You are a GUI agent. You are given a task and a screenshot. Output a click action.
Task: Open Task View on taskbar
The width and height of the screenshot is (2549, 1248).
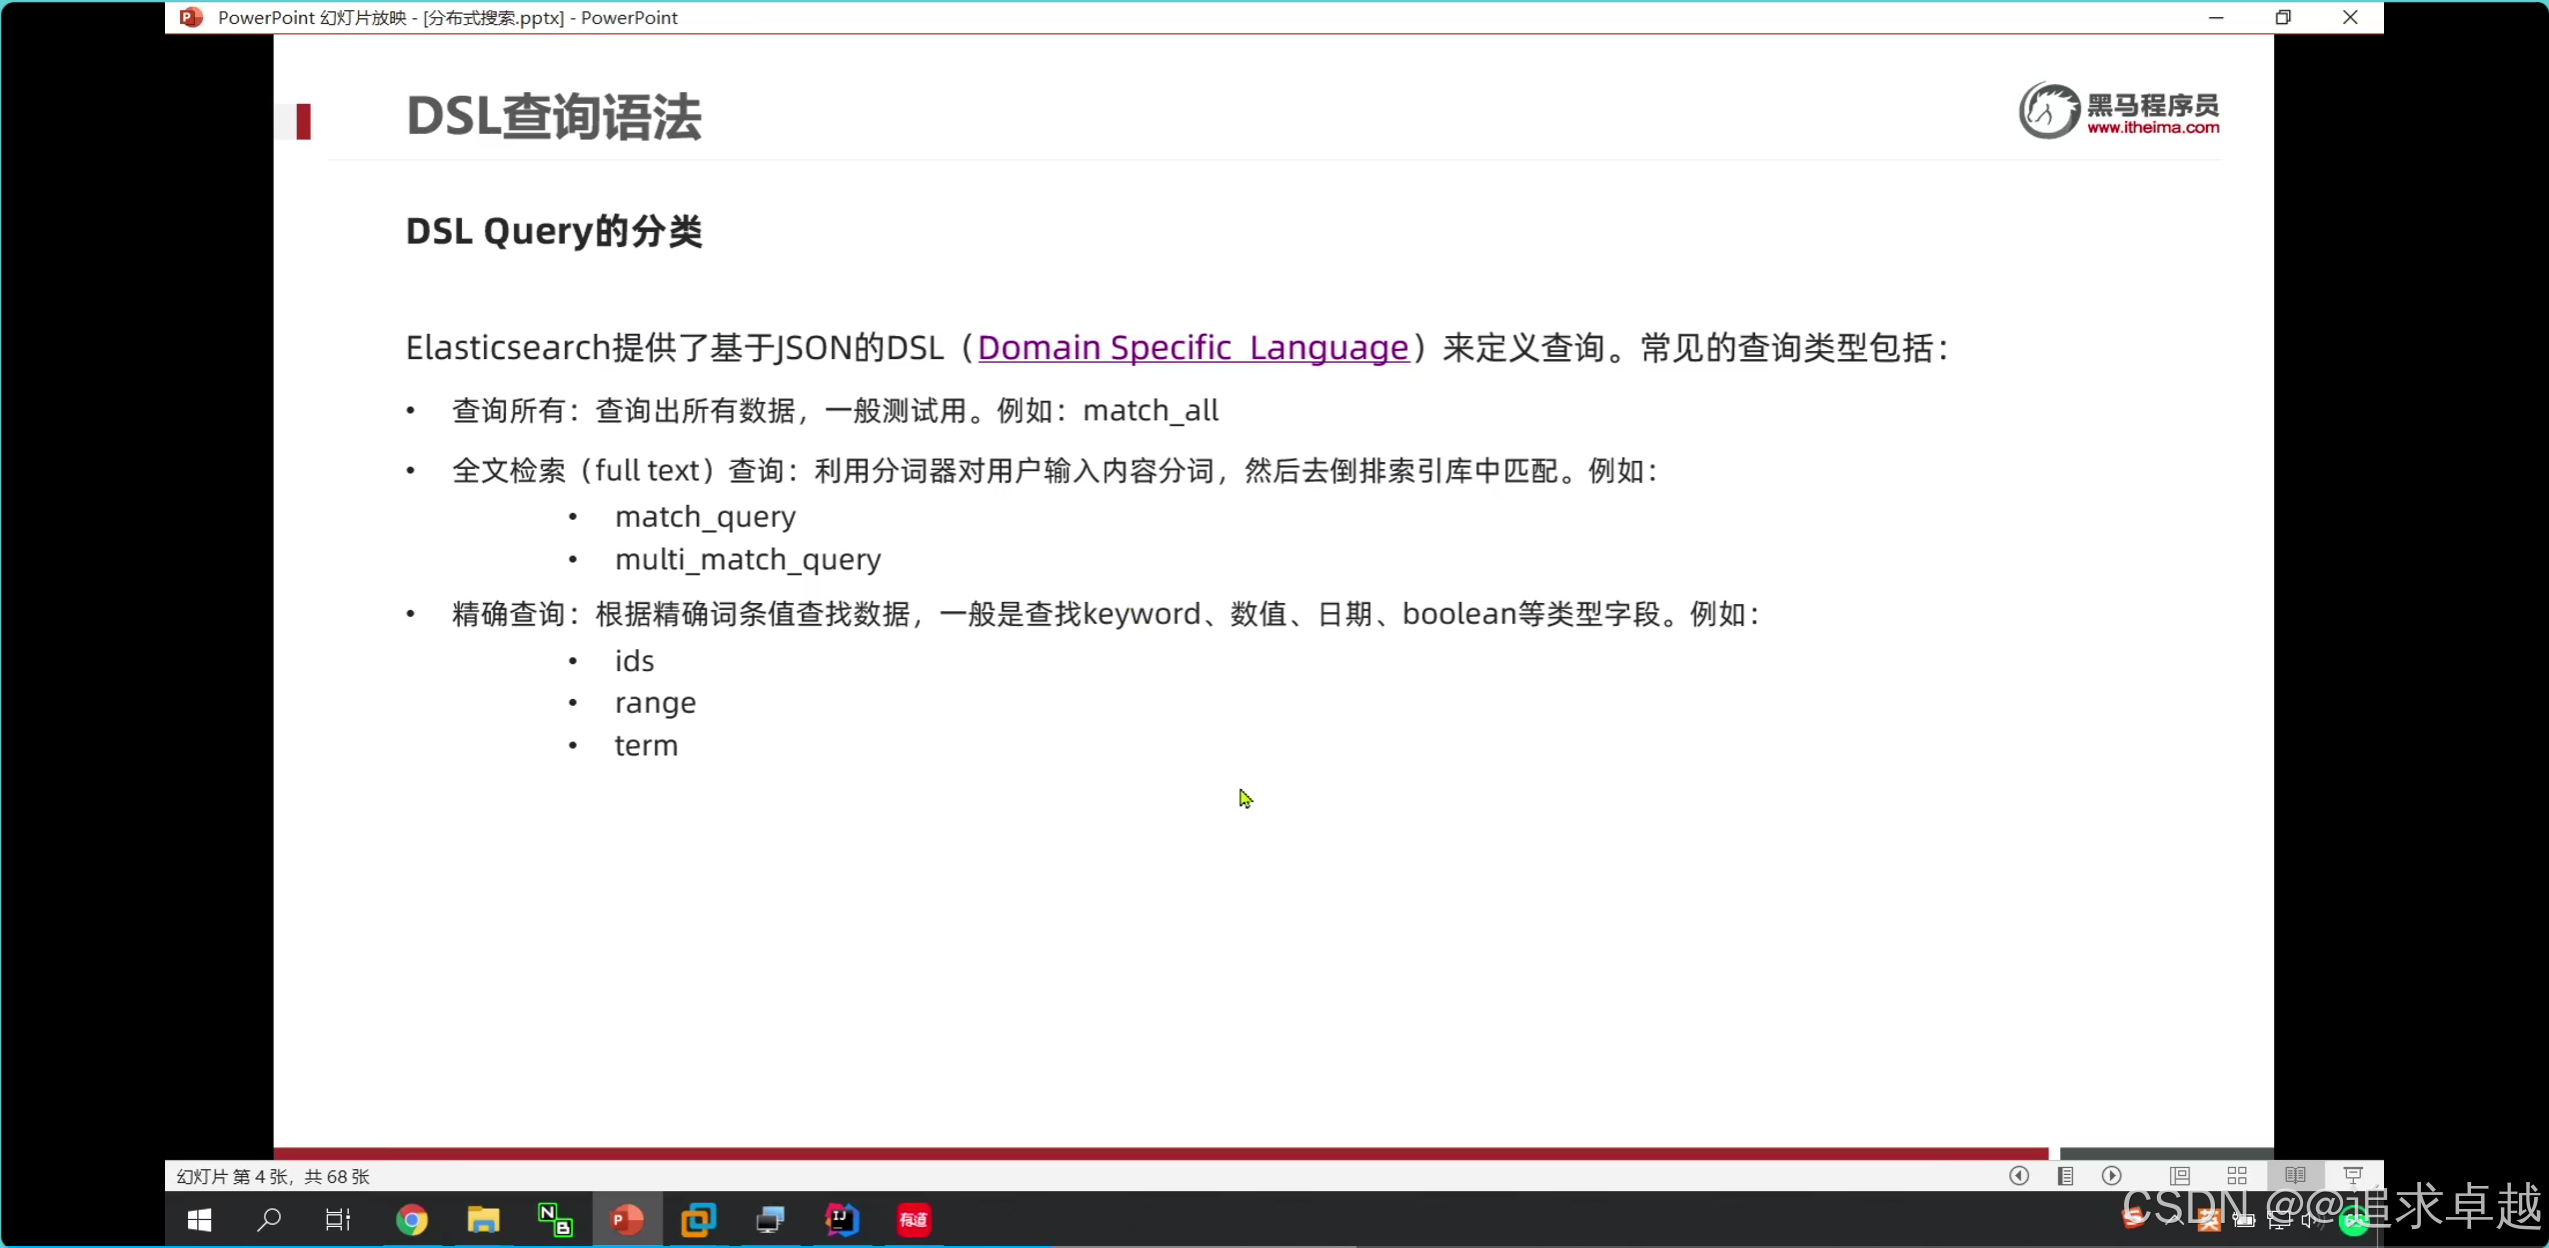pos(338,1220)
